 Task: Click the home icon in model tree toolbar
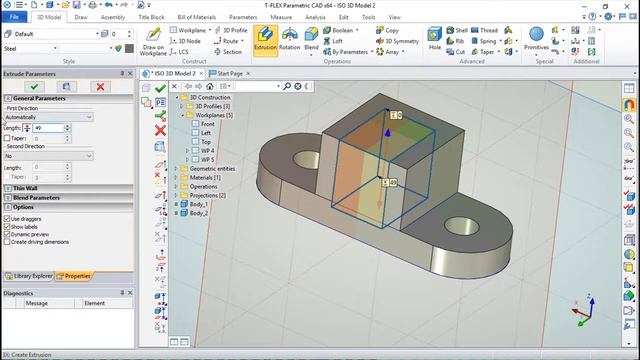(x=210, y=86)
